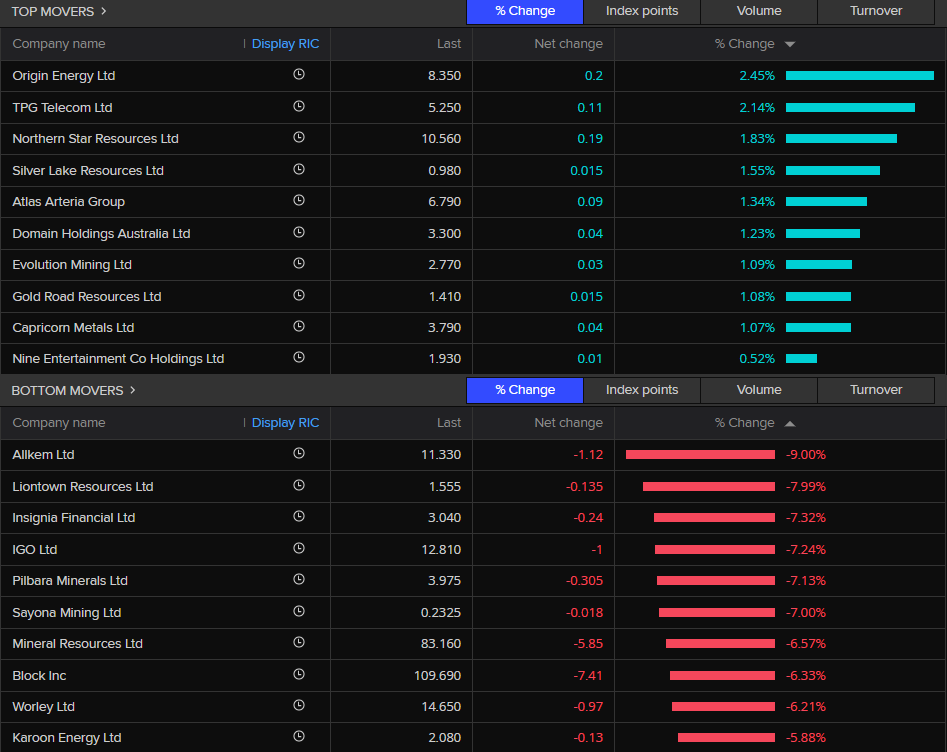Click clock icon in Capricorn Metals Ltd row
Screen dimensions: 947x752
pyautogui.click(x=299, y=326)
